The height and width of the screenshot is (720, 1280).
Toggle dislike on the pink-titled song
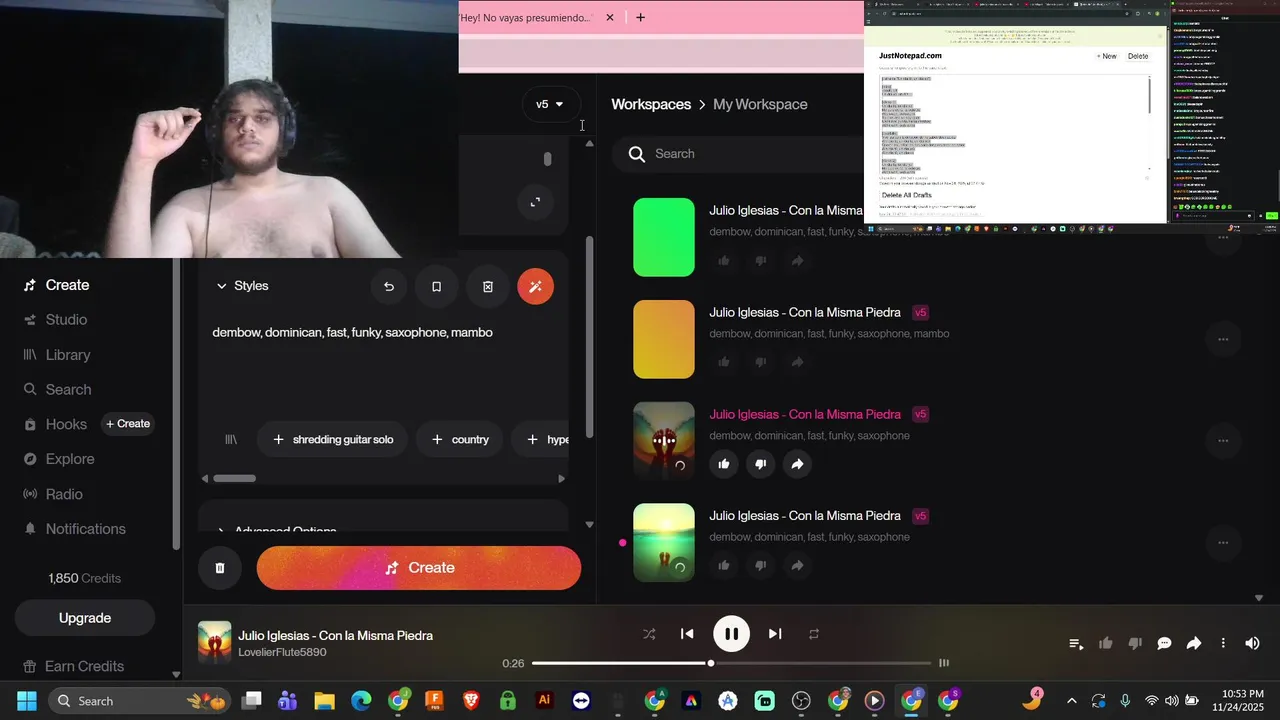coord(760,464)
